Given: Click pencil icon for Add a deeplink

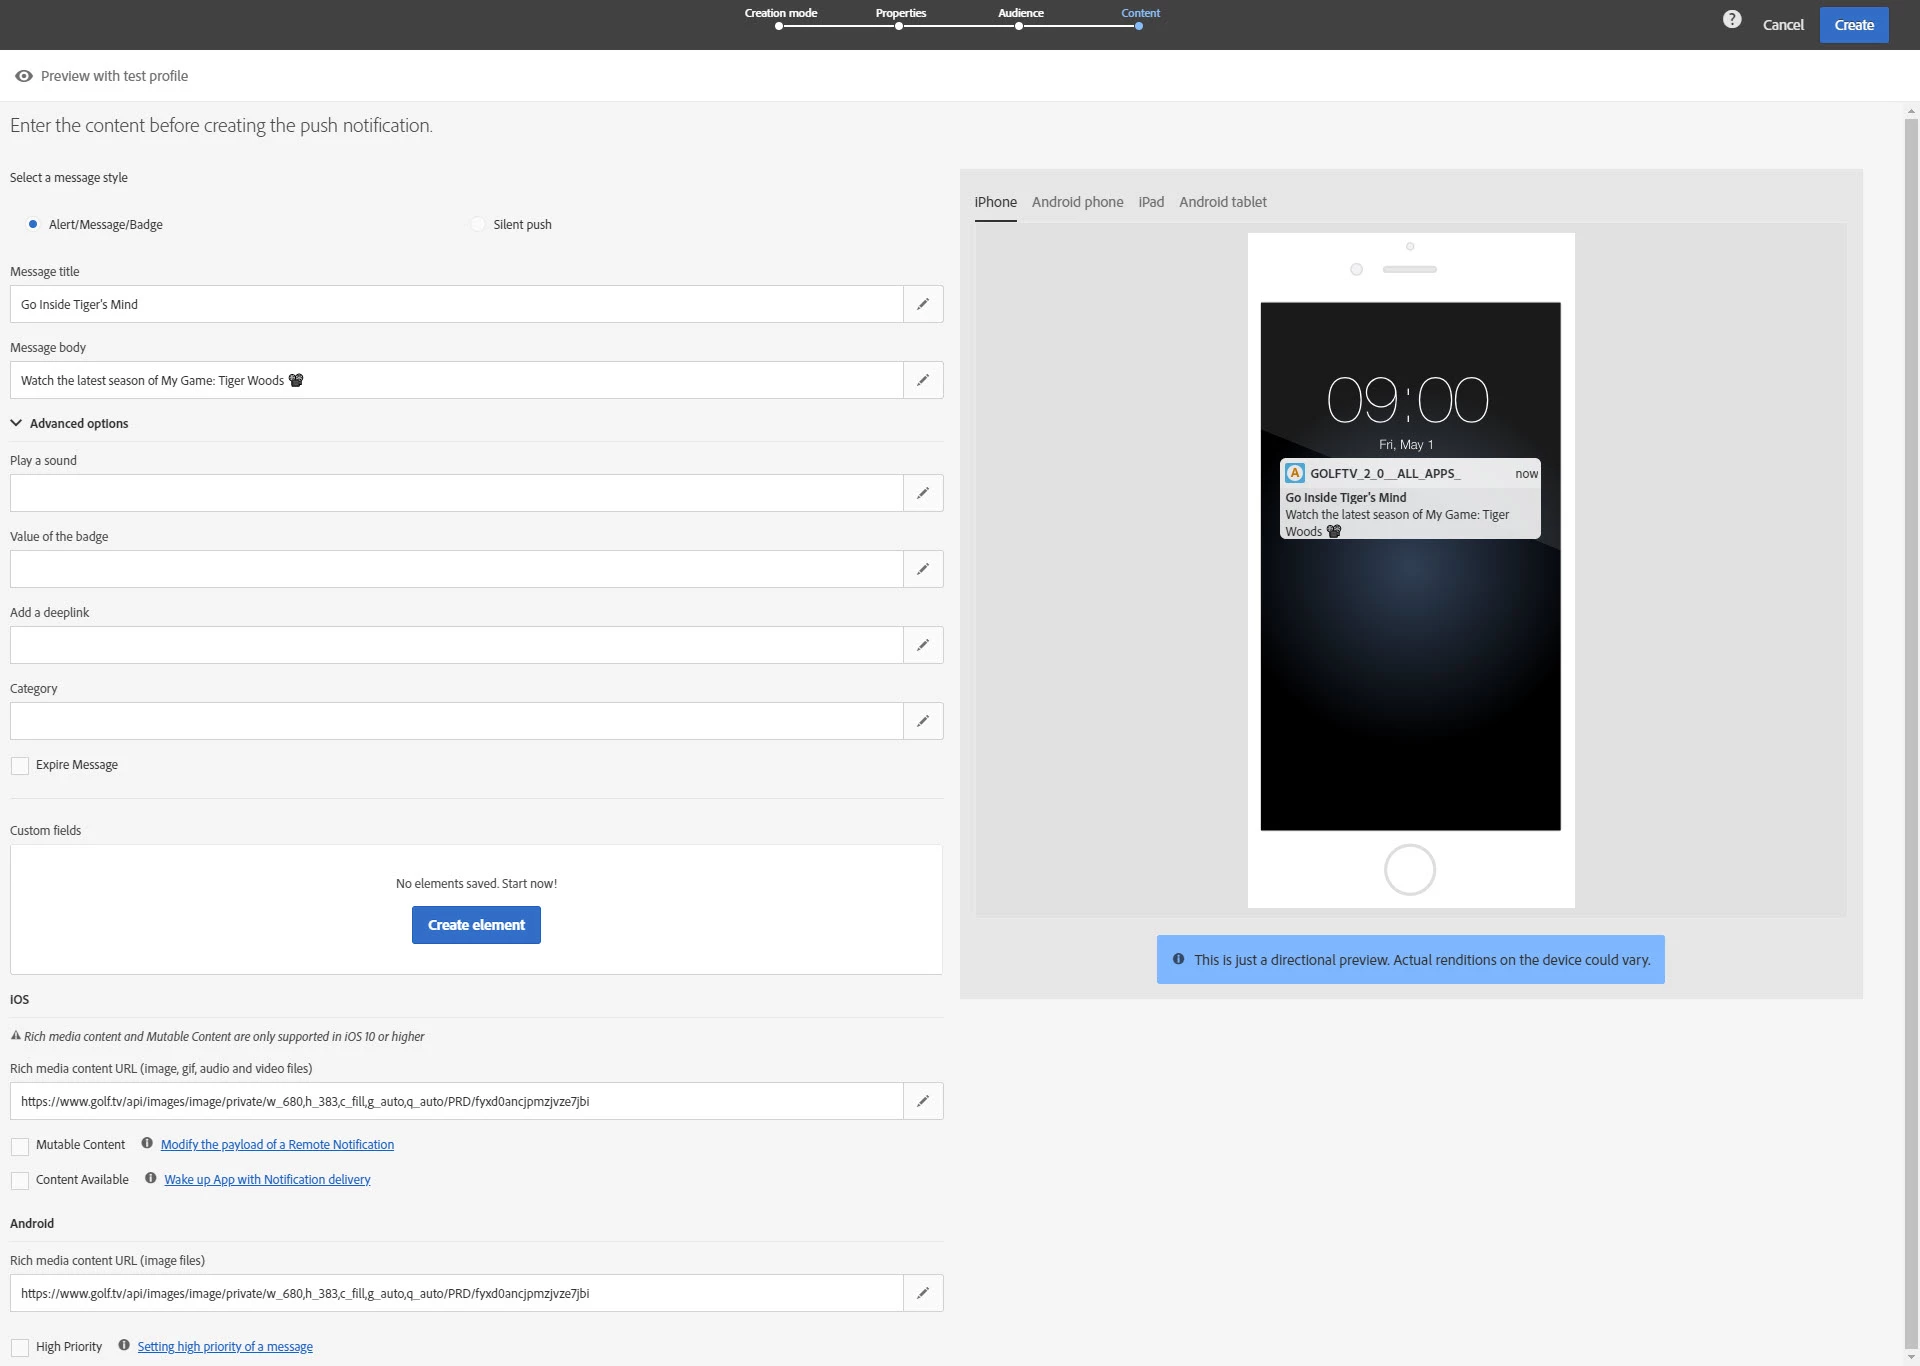Looking at the screenshot, I should coord(923,645).
